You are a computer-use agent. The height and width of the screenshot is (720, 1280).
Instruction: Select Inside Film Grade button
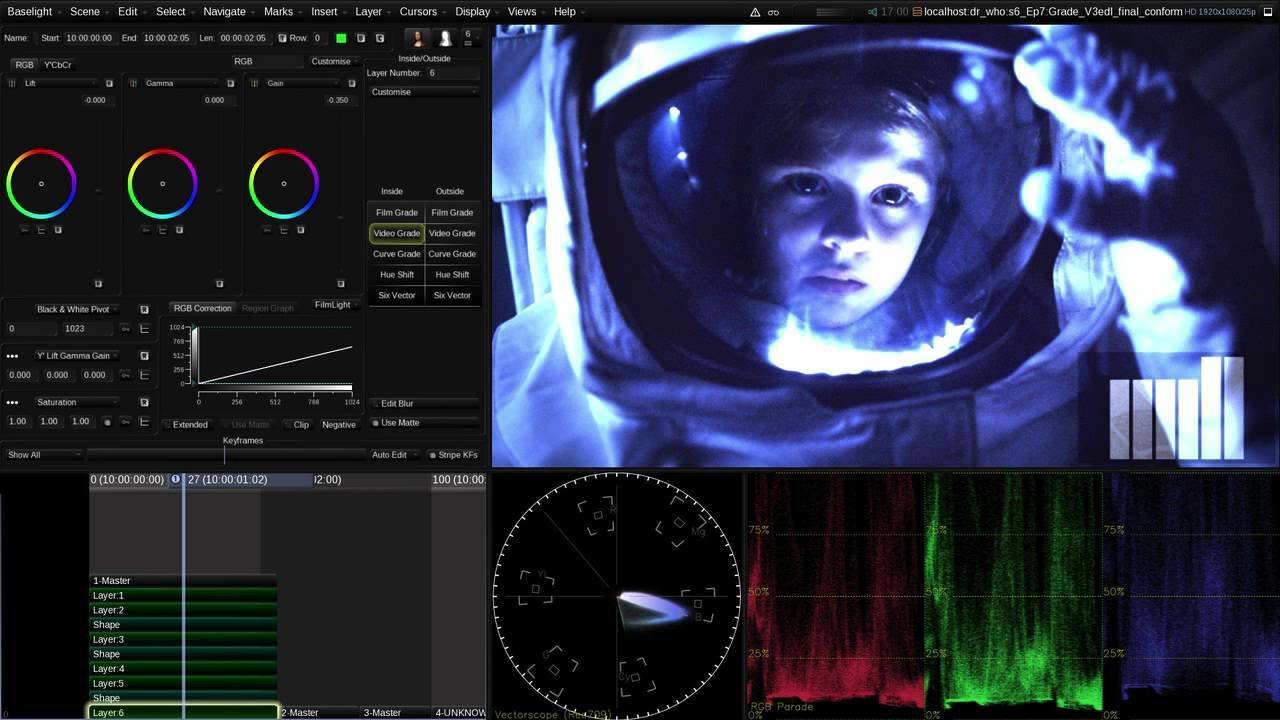pos(397,213)
